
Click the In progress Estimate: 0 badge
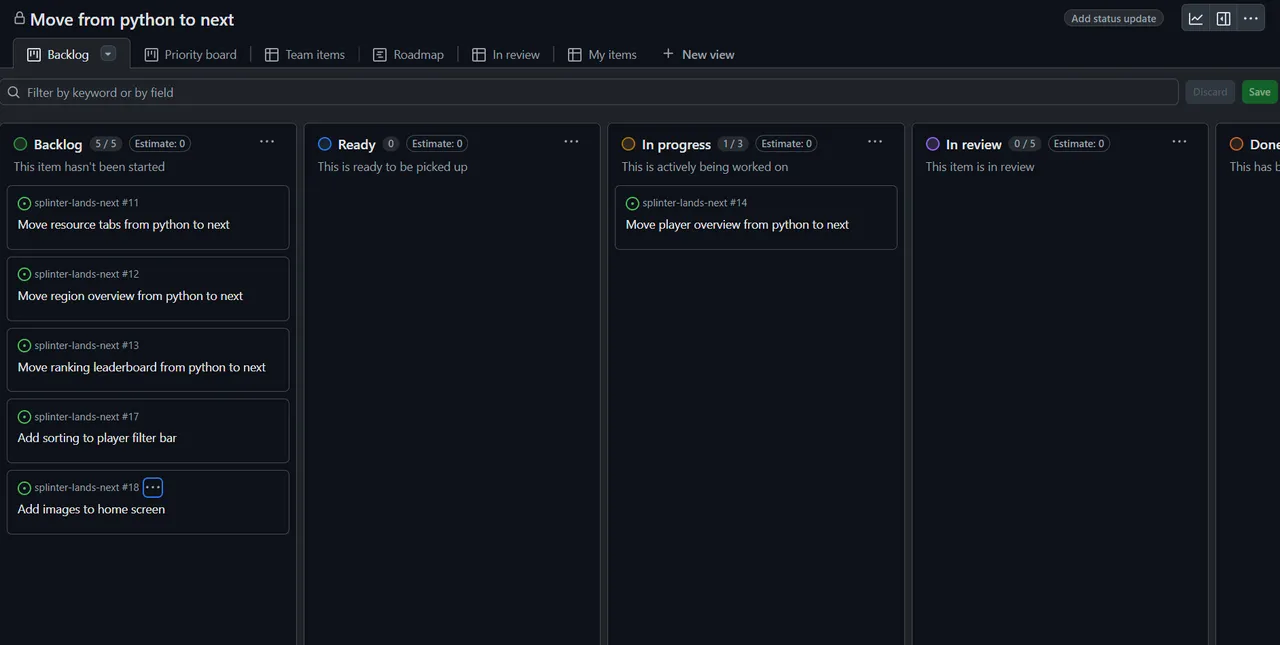coord(786,144)
